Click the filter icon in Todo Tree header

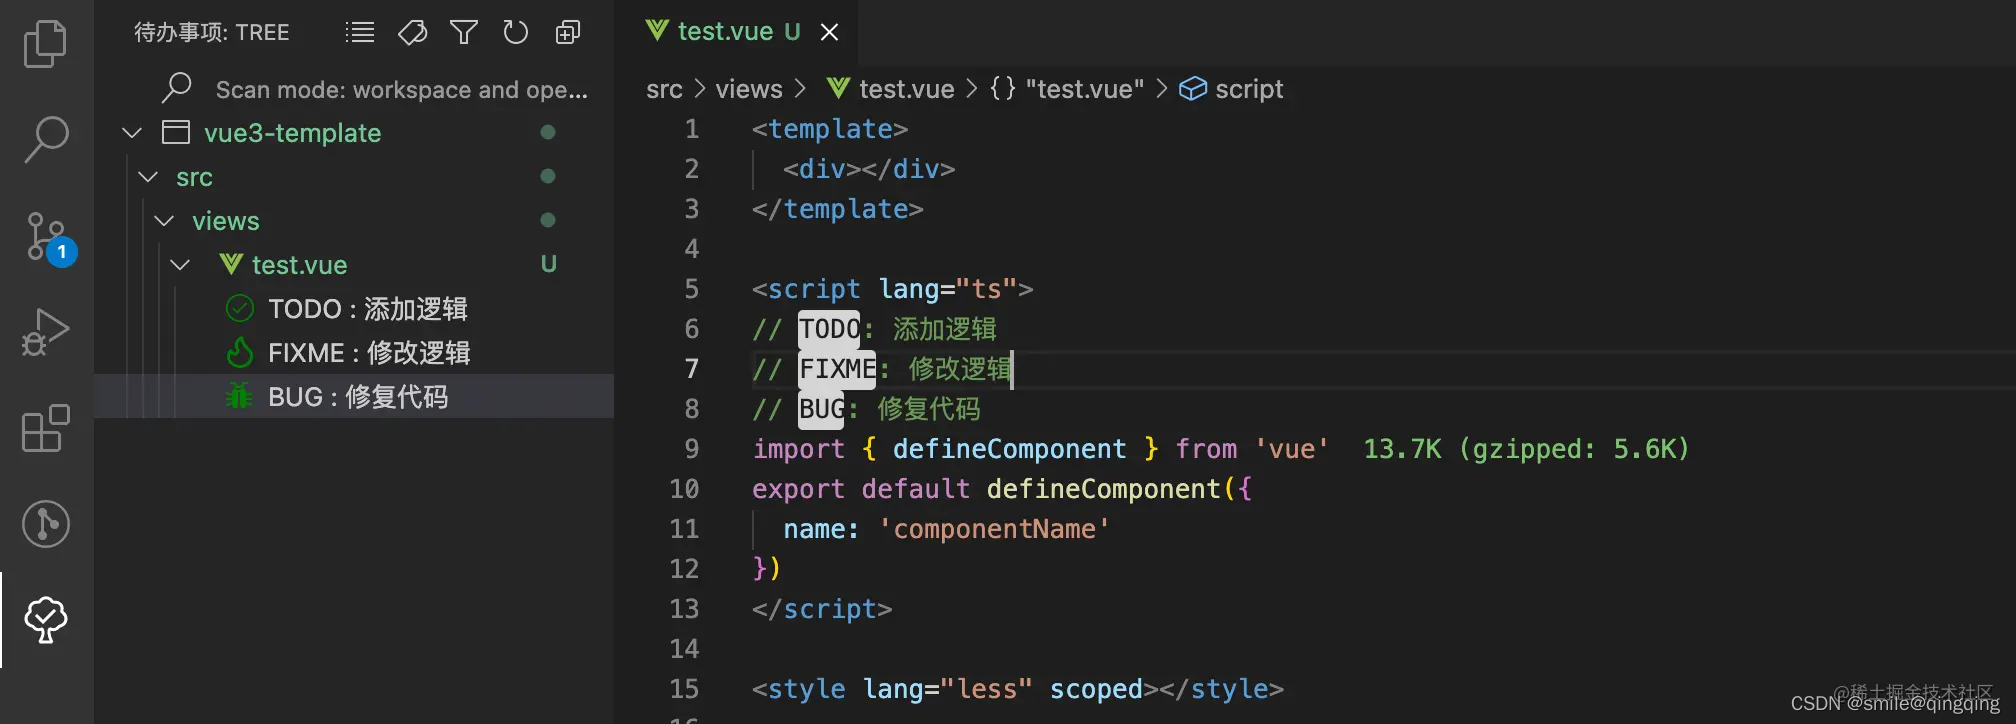[464, 33]
